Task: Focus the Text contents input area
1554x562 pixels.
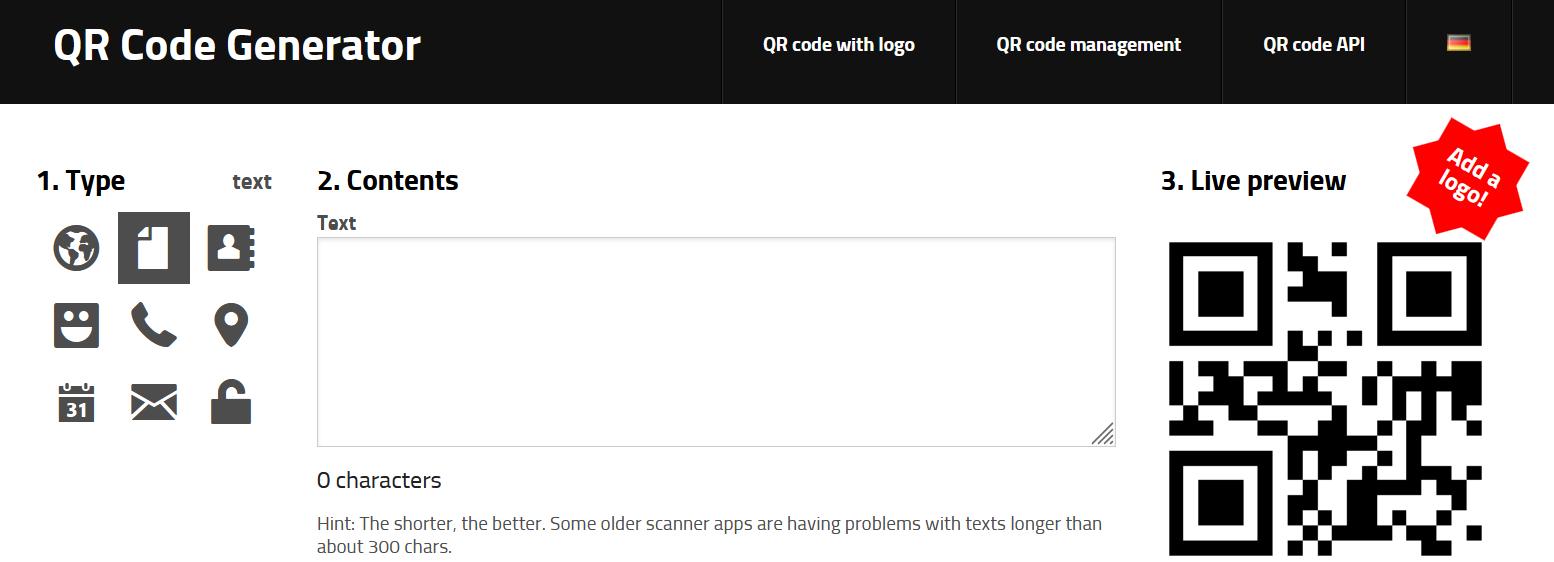Action: click(716, 342)
